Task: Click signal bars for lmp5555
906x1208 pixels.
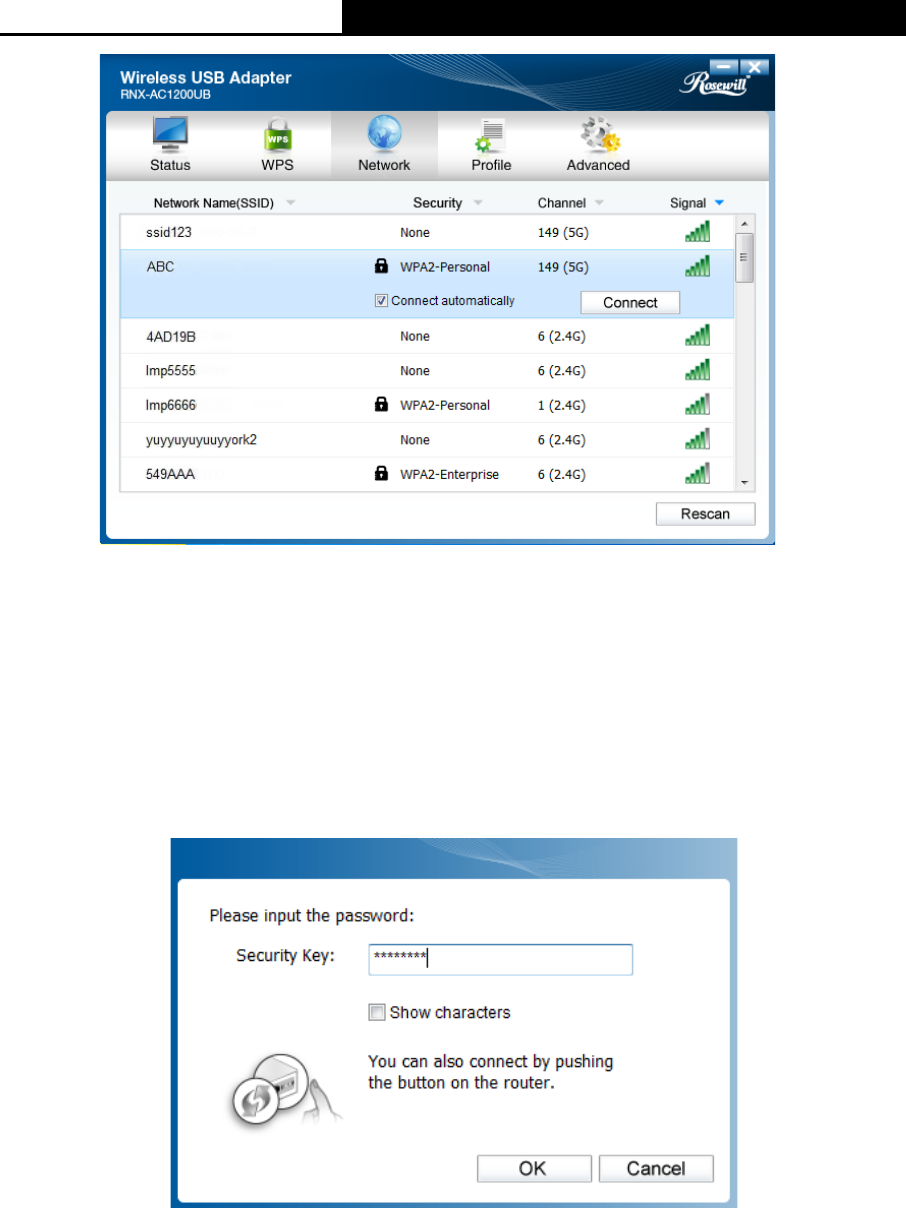Action: coord(697,370)
